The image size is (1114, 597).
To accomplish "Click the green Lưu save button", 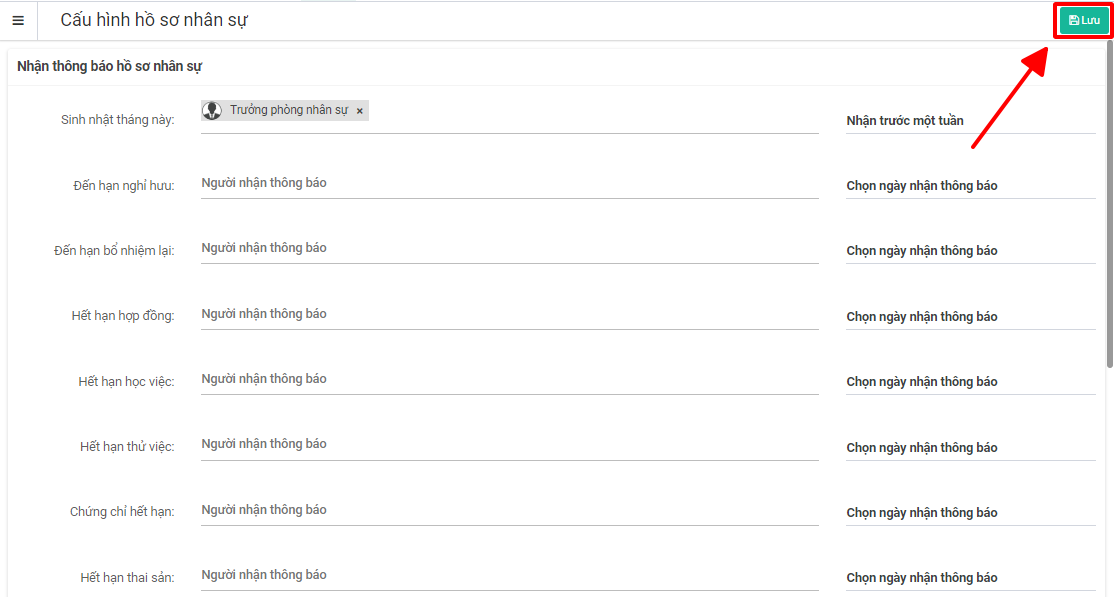I will (1084, 20).
